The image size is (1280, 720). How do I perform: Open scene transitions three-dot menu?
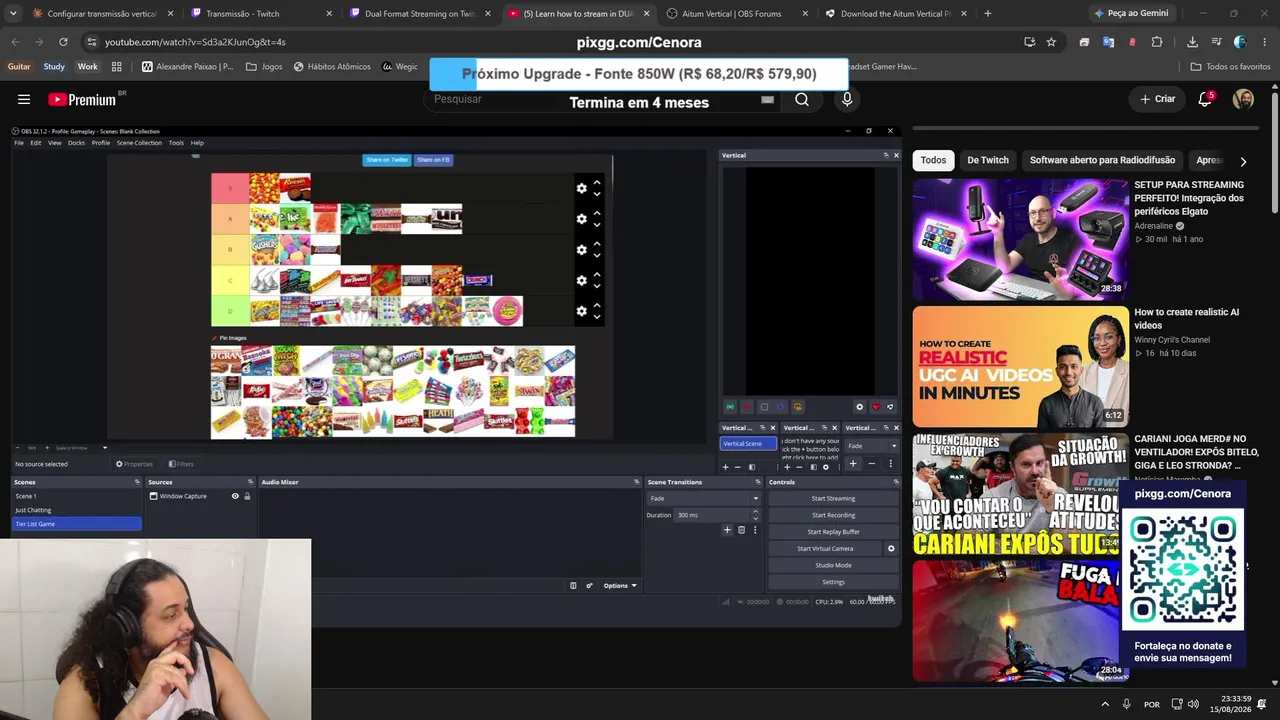pos(755,530)
